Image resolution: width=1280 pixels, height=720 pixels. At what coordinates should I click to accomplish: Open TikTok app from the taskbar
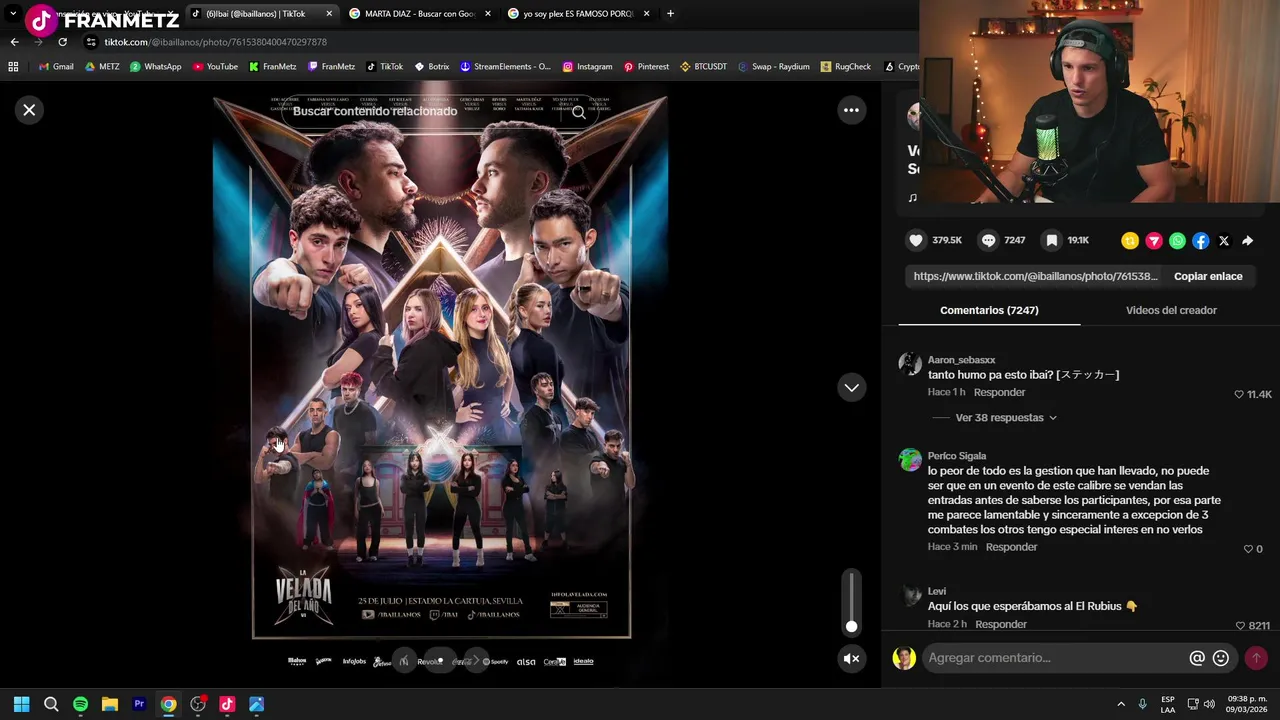pyautogui.click(x=227, y=704)
